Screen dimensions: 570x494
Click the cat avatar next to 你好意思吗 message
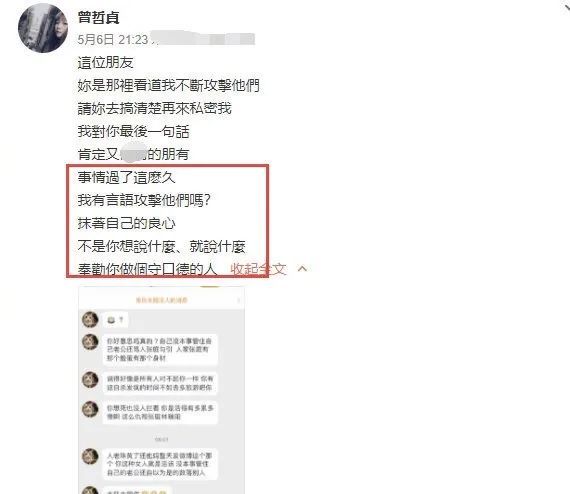pos(90,342)
